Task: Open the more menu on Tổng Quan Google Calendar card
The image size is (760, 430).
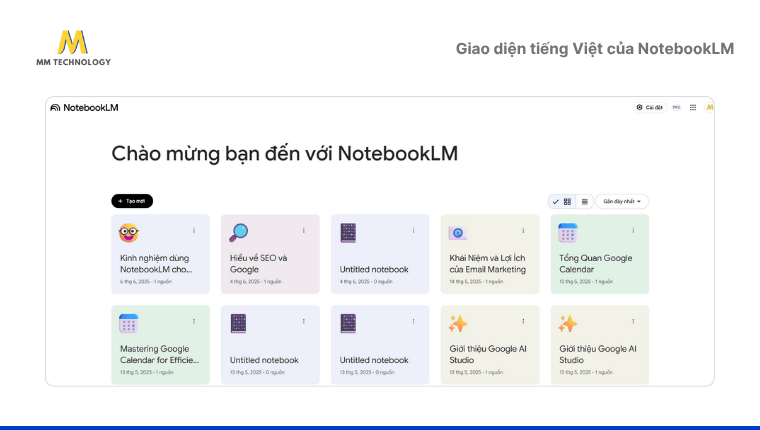Action: [633, 231]
